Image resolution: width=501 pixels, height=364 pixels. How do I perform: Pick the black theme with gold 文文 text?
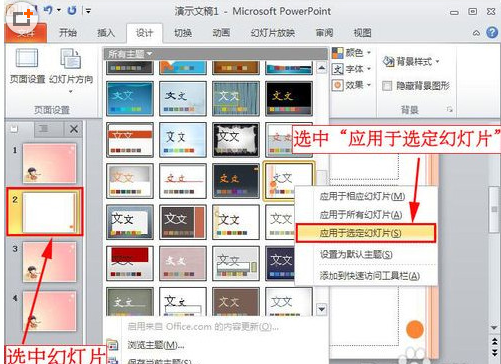(x=289, y=99)
